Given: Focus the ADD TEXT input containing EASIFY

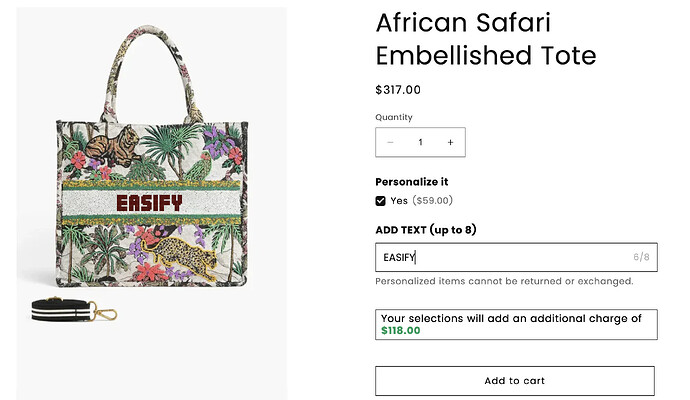Looking at the screenshot, I should tap(500, 257).
